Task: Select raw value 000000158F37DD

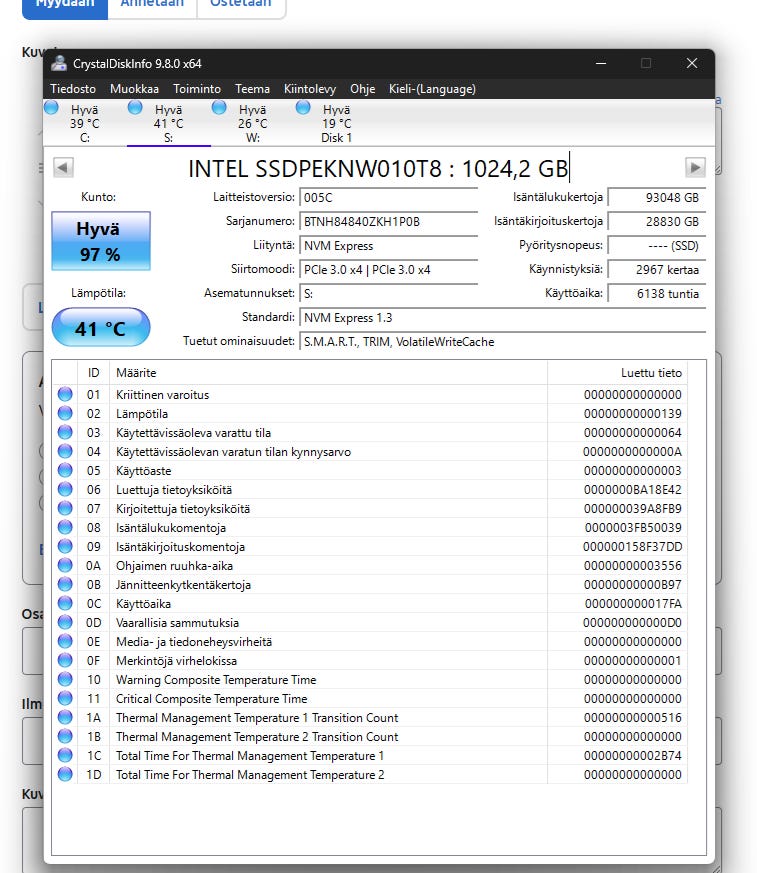Action: (633, 547)
